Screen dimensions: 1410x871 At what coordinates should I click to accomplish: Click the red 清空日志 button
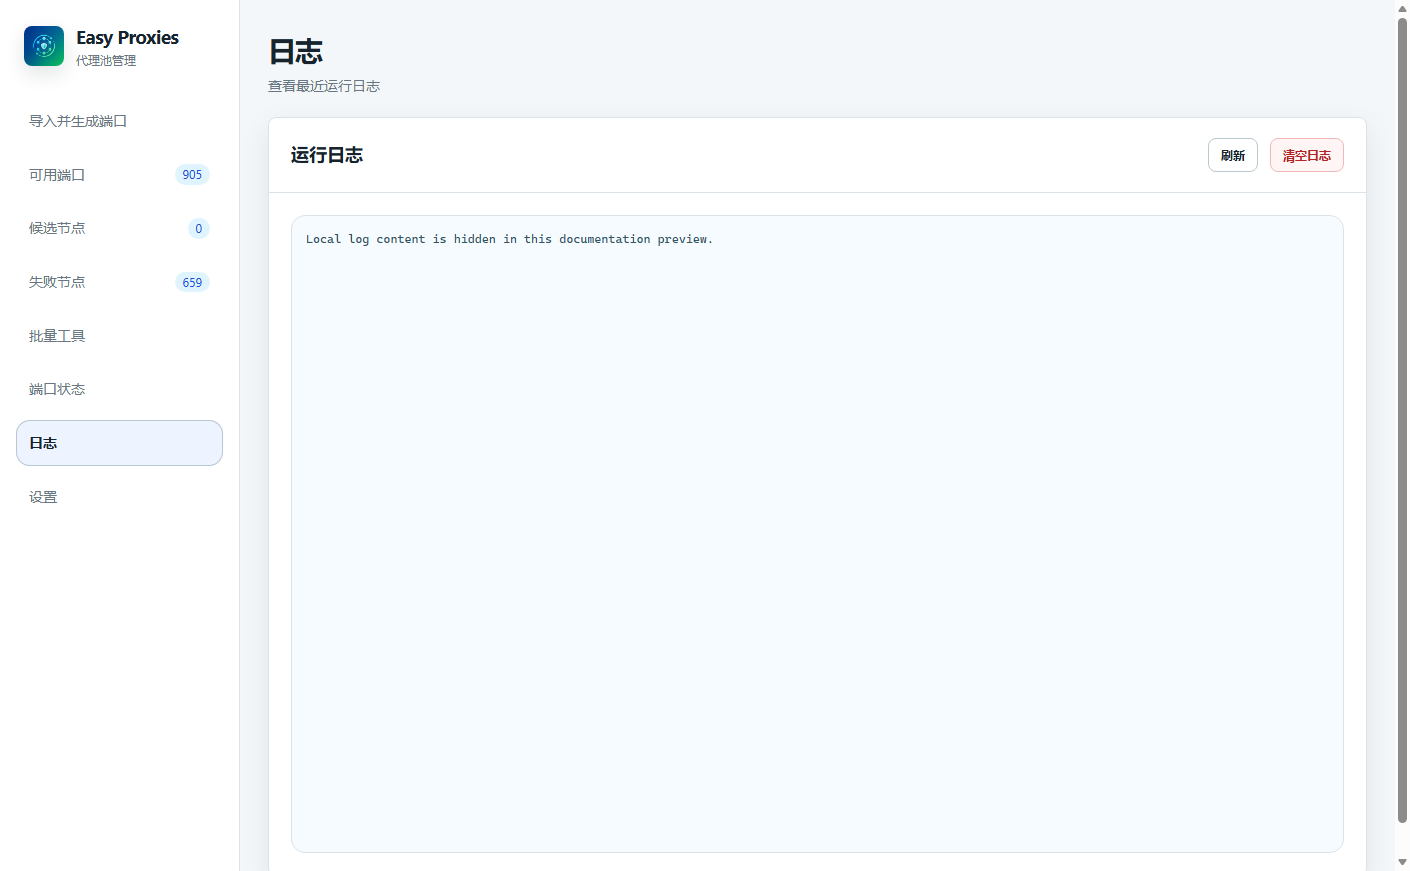(1307, 155)
